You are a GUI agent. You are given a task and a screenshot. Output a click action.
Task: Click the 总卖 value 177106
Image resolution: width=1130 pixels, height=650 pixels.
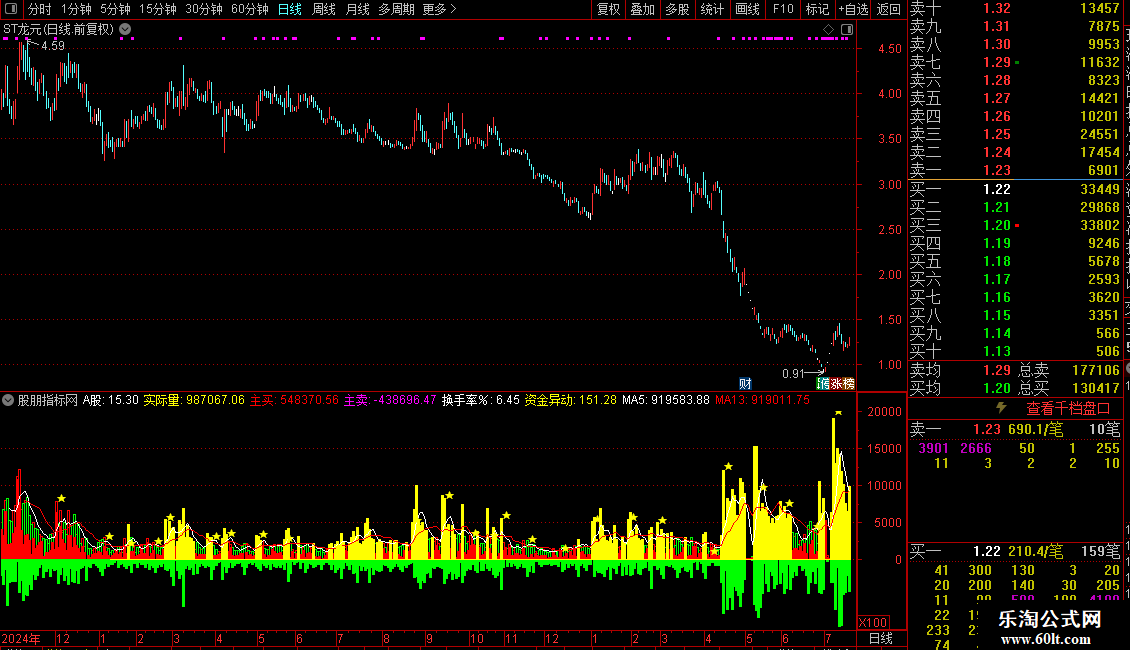[1095, 370]
